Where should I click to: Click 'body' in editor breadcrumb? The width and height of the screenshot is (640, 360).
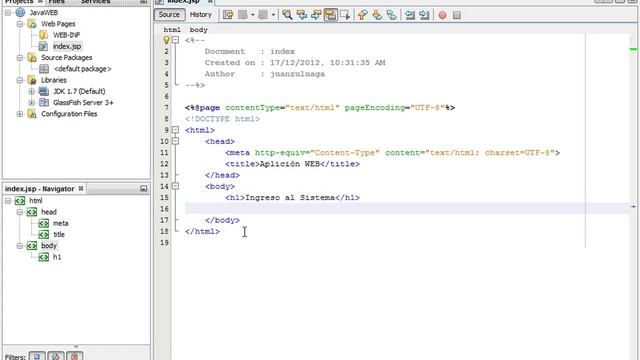click(x=199, y=30)
